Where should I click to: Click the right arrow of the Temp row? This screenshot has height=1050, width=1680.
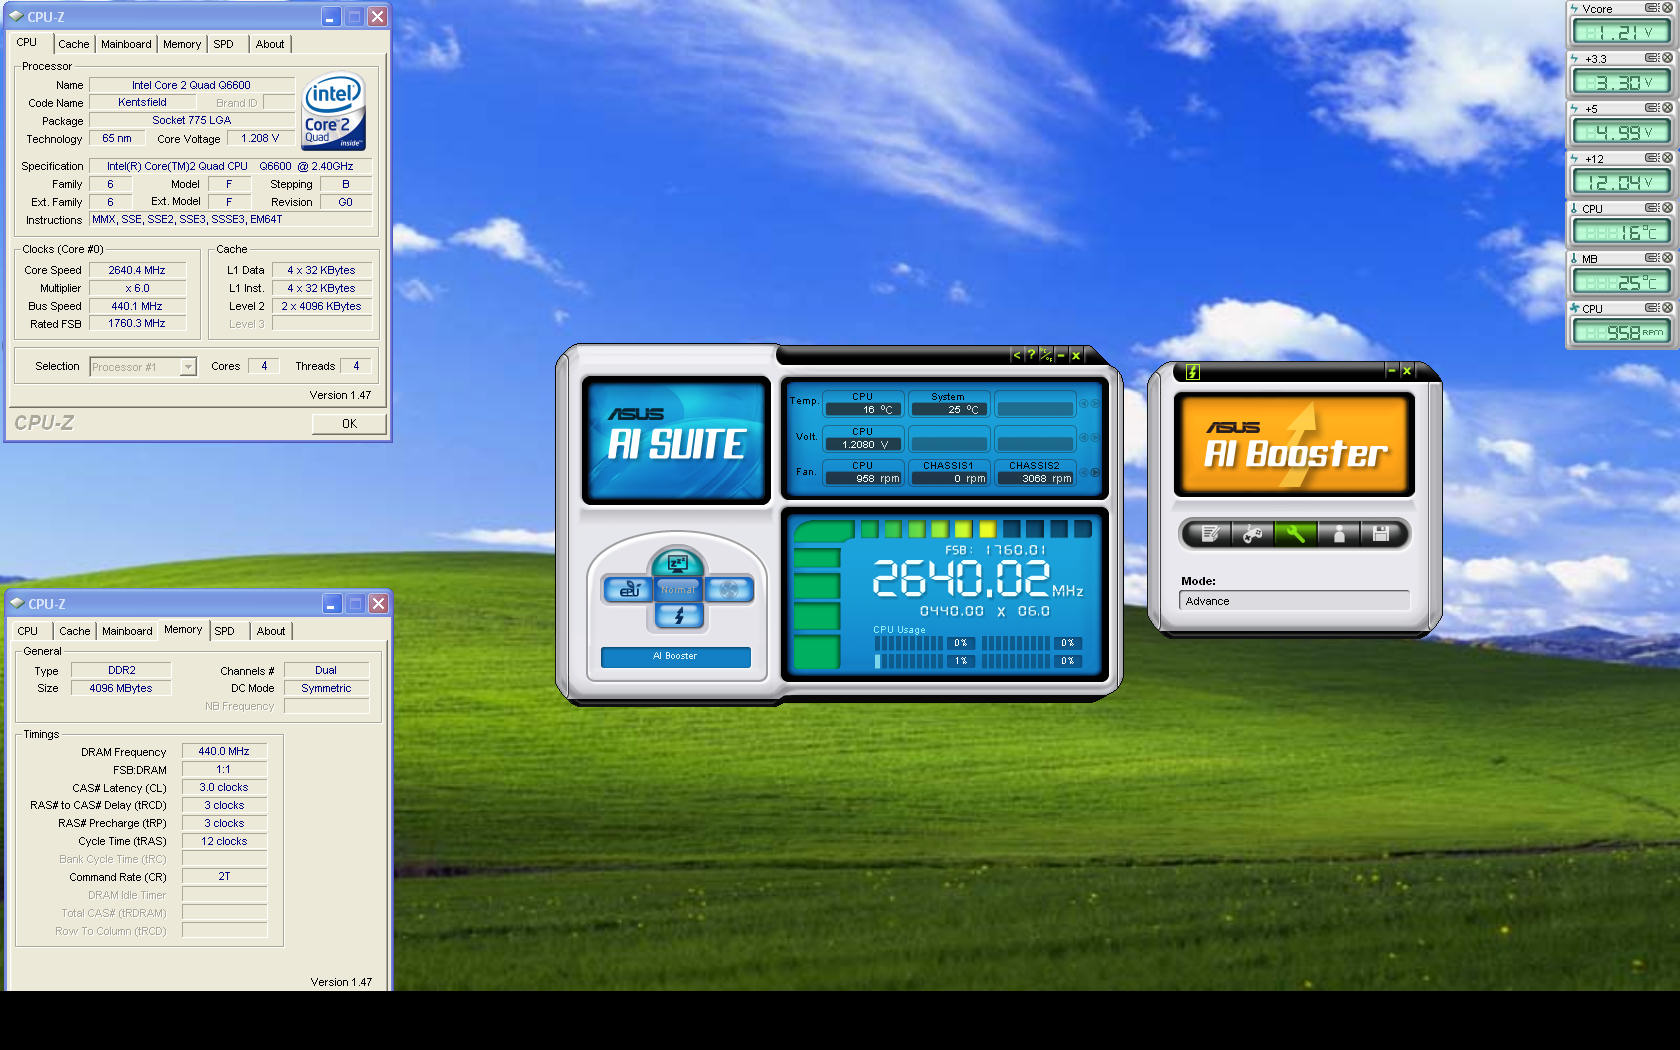tap(1095, 403)
